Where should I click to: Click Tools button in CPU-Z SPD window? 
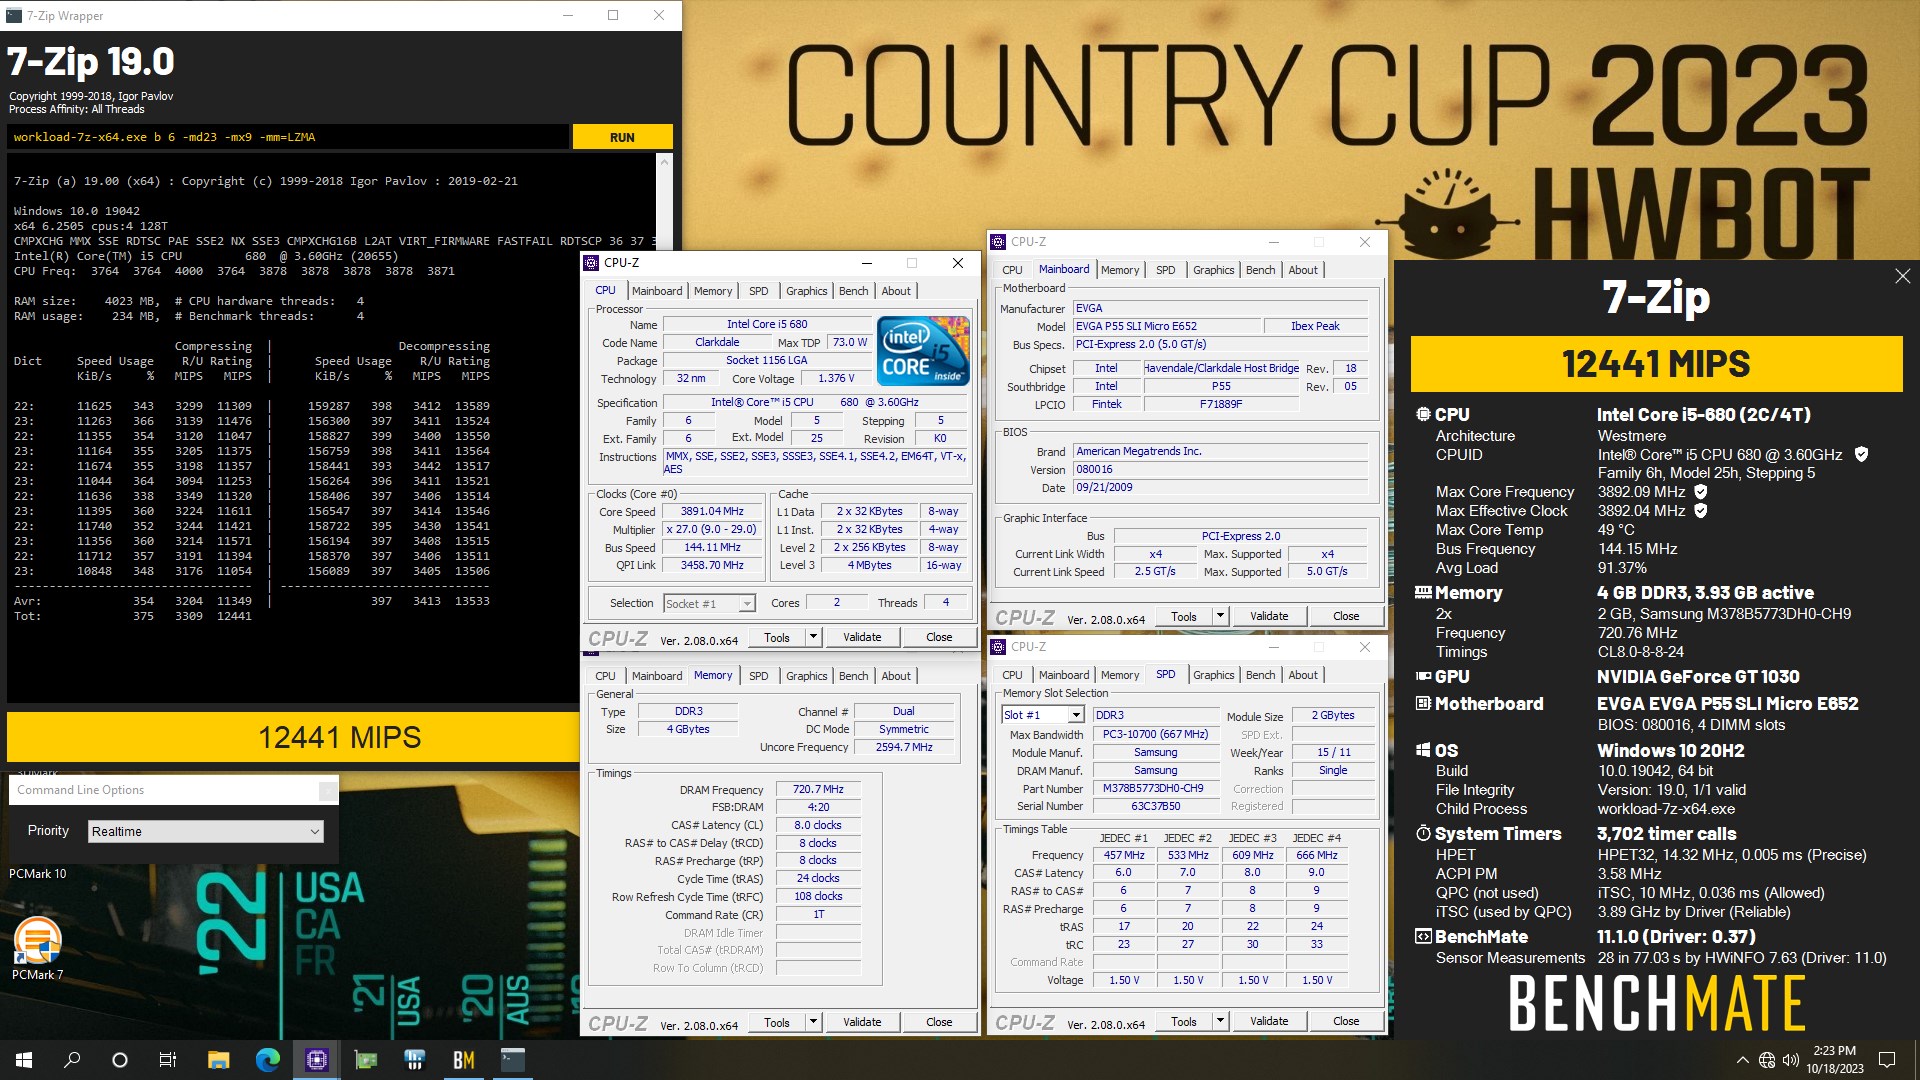[1184, 1021]
